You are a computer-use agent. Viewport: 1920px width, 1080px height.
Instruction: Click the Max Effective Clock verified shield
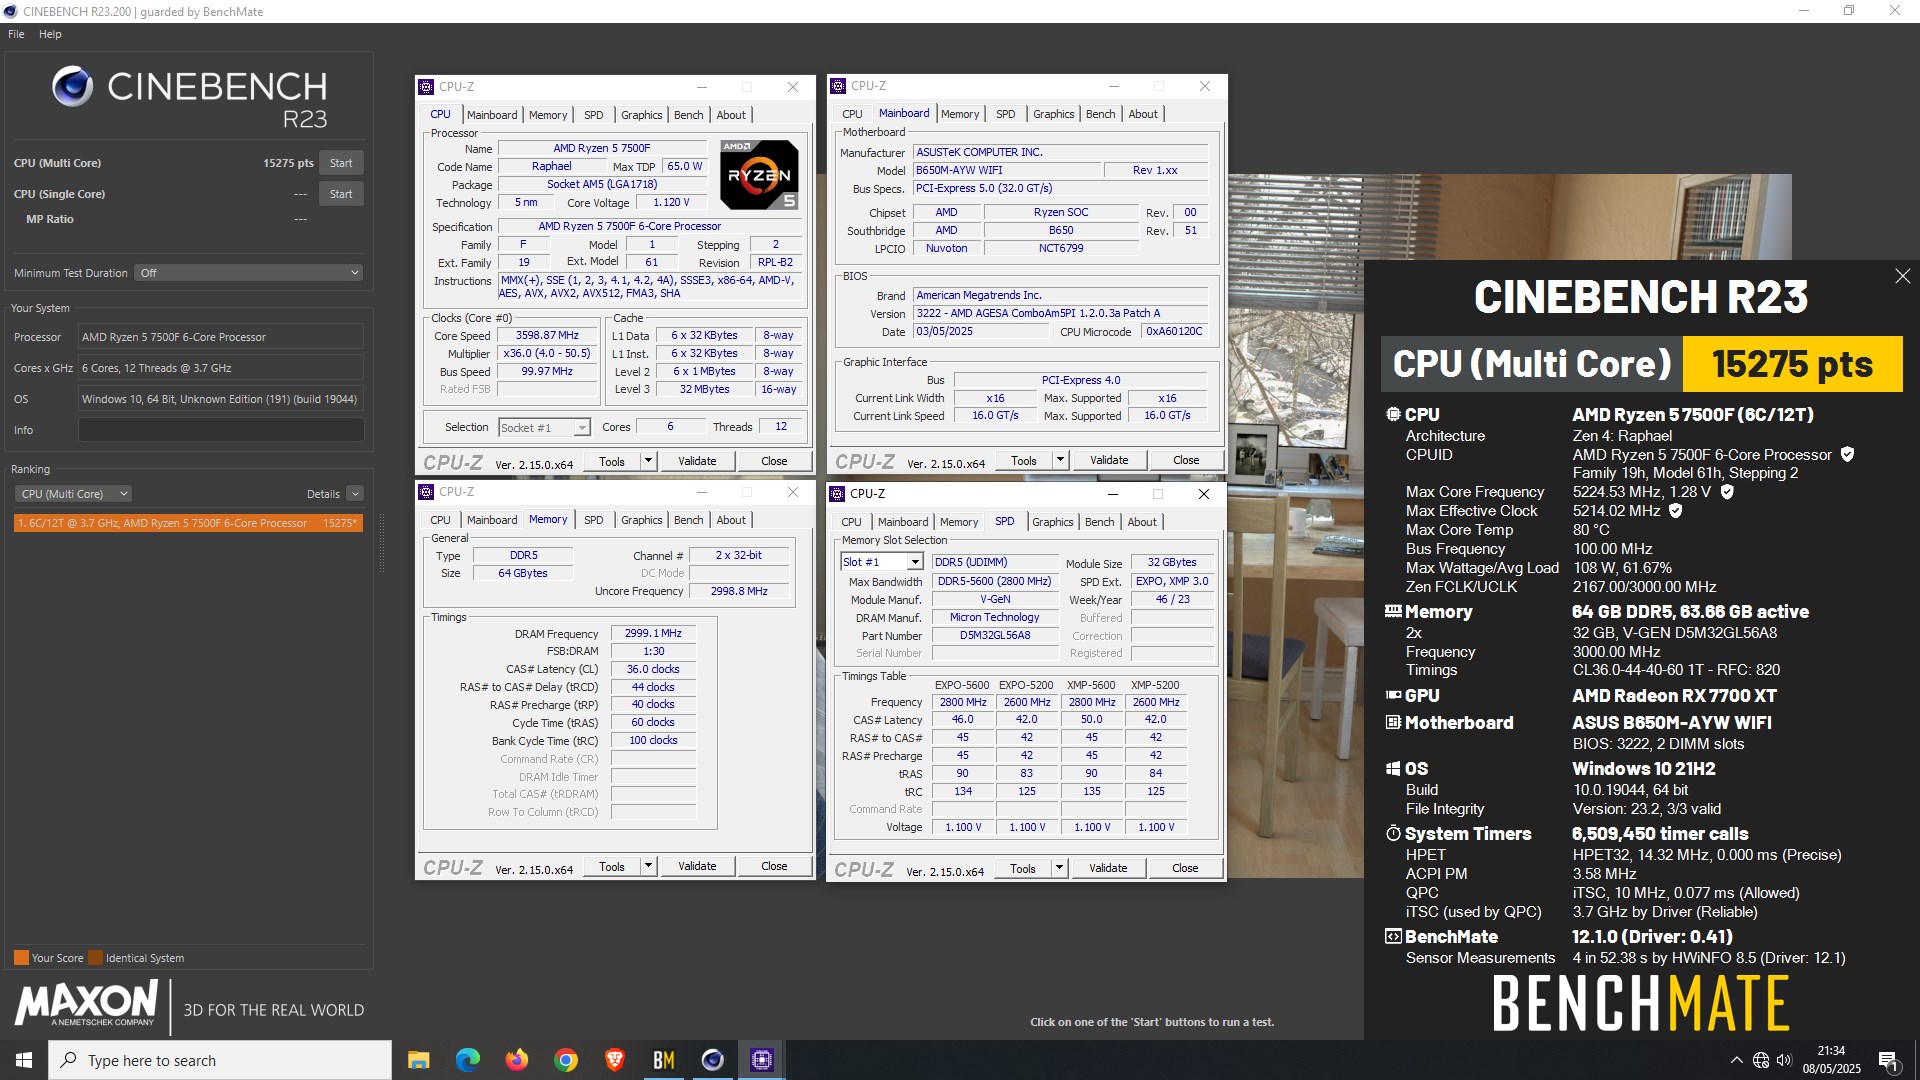coord(1675,511)
